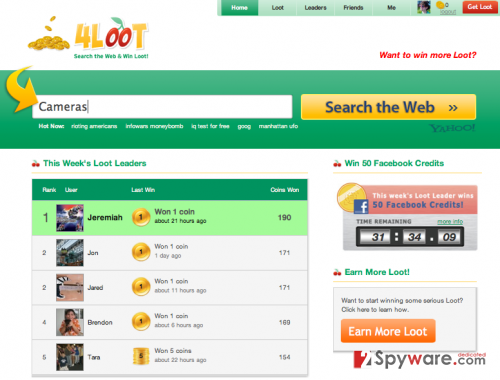This screenshot has width=500, height=380.
Task: Click the red Get Loot button
Action: pos(479,7)
